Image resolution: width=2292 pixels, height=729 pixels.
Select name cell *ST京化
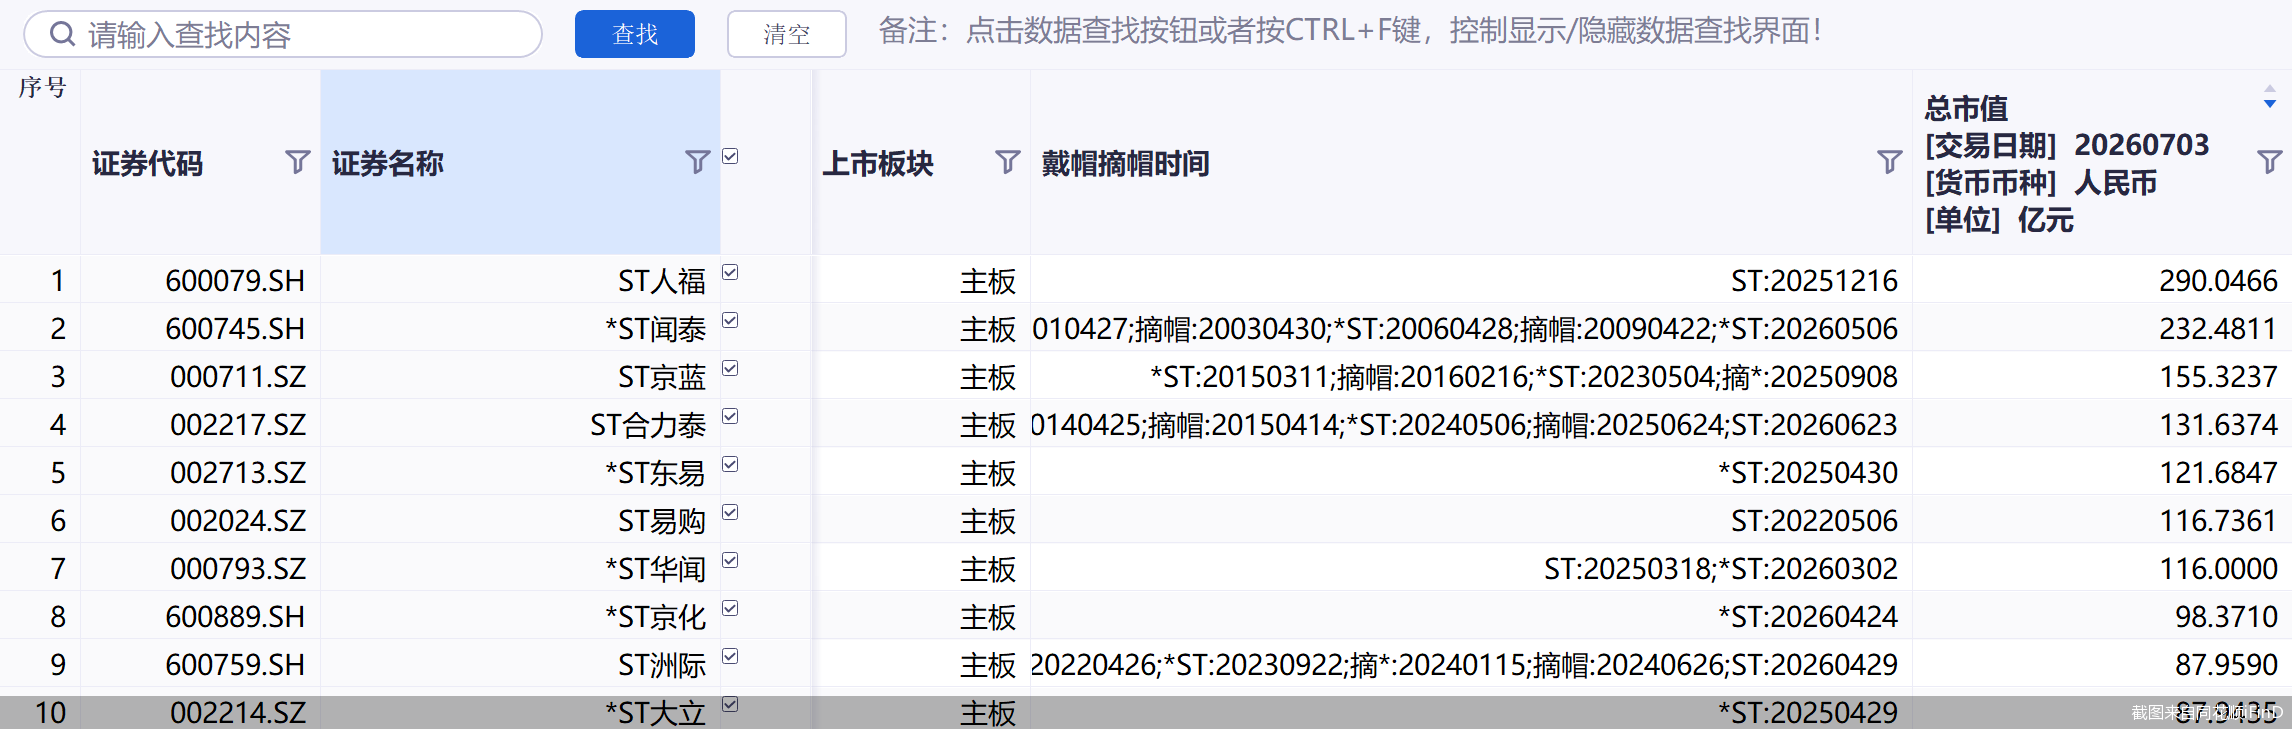[520, 616]
